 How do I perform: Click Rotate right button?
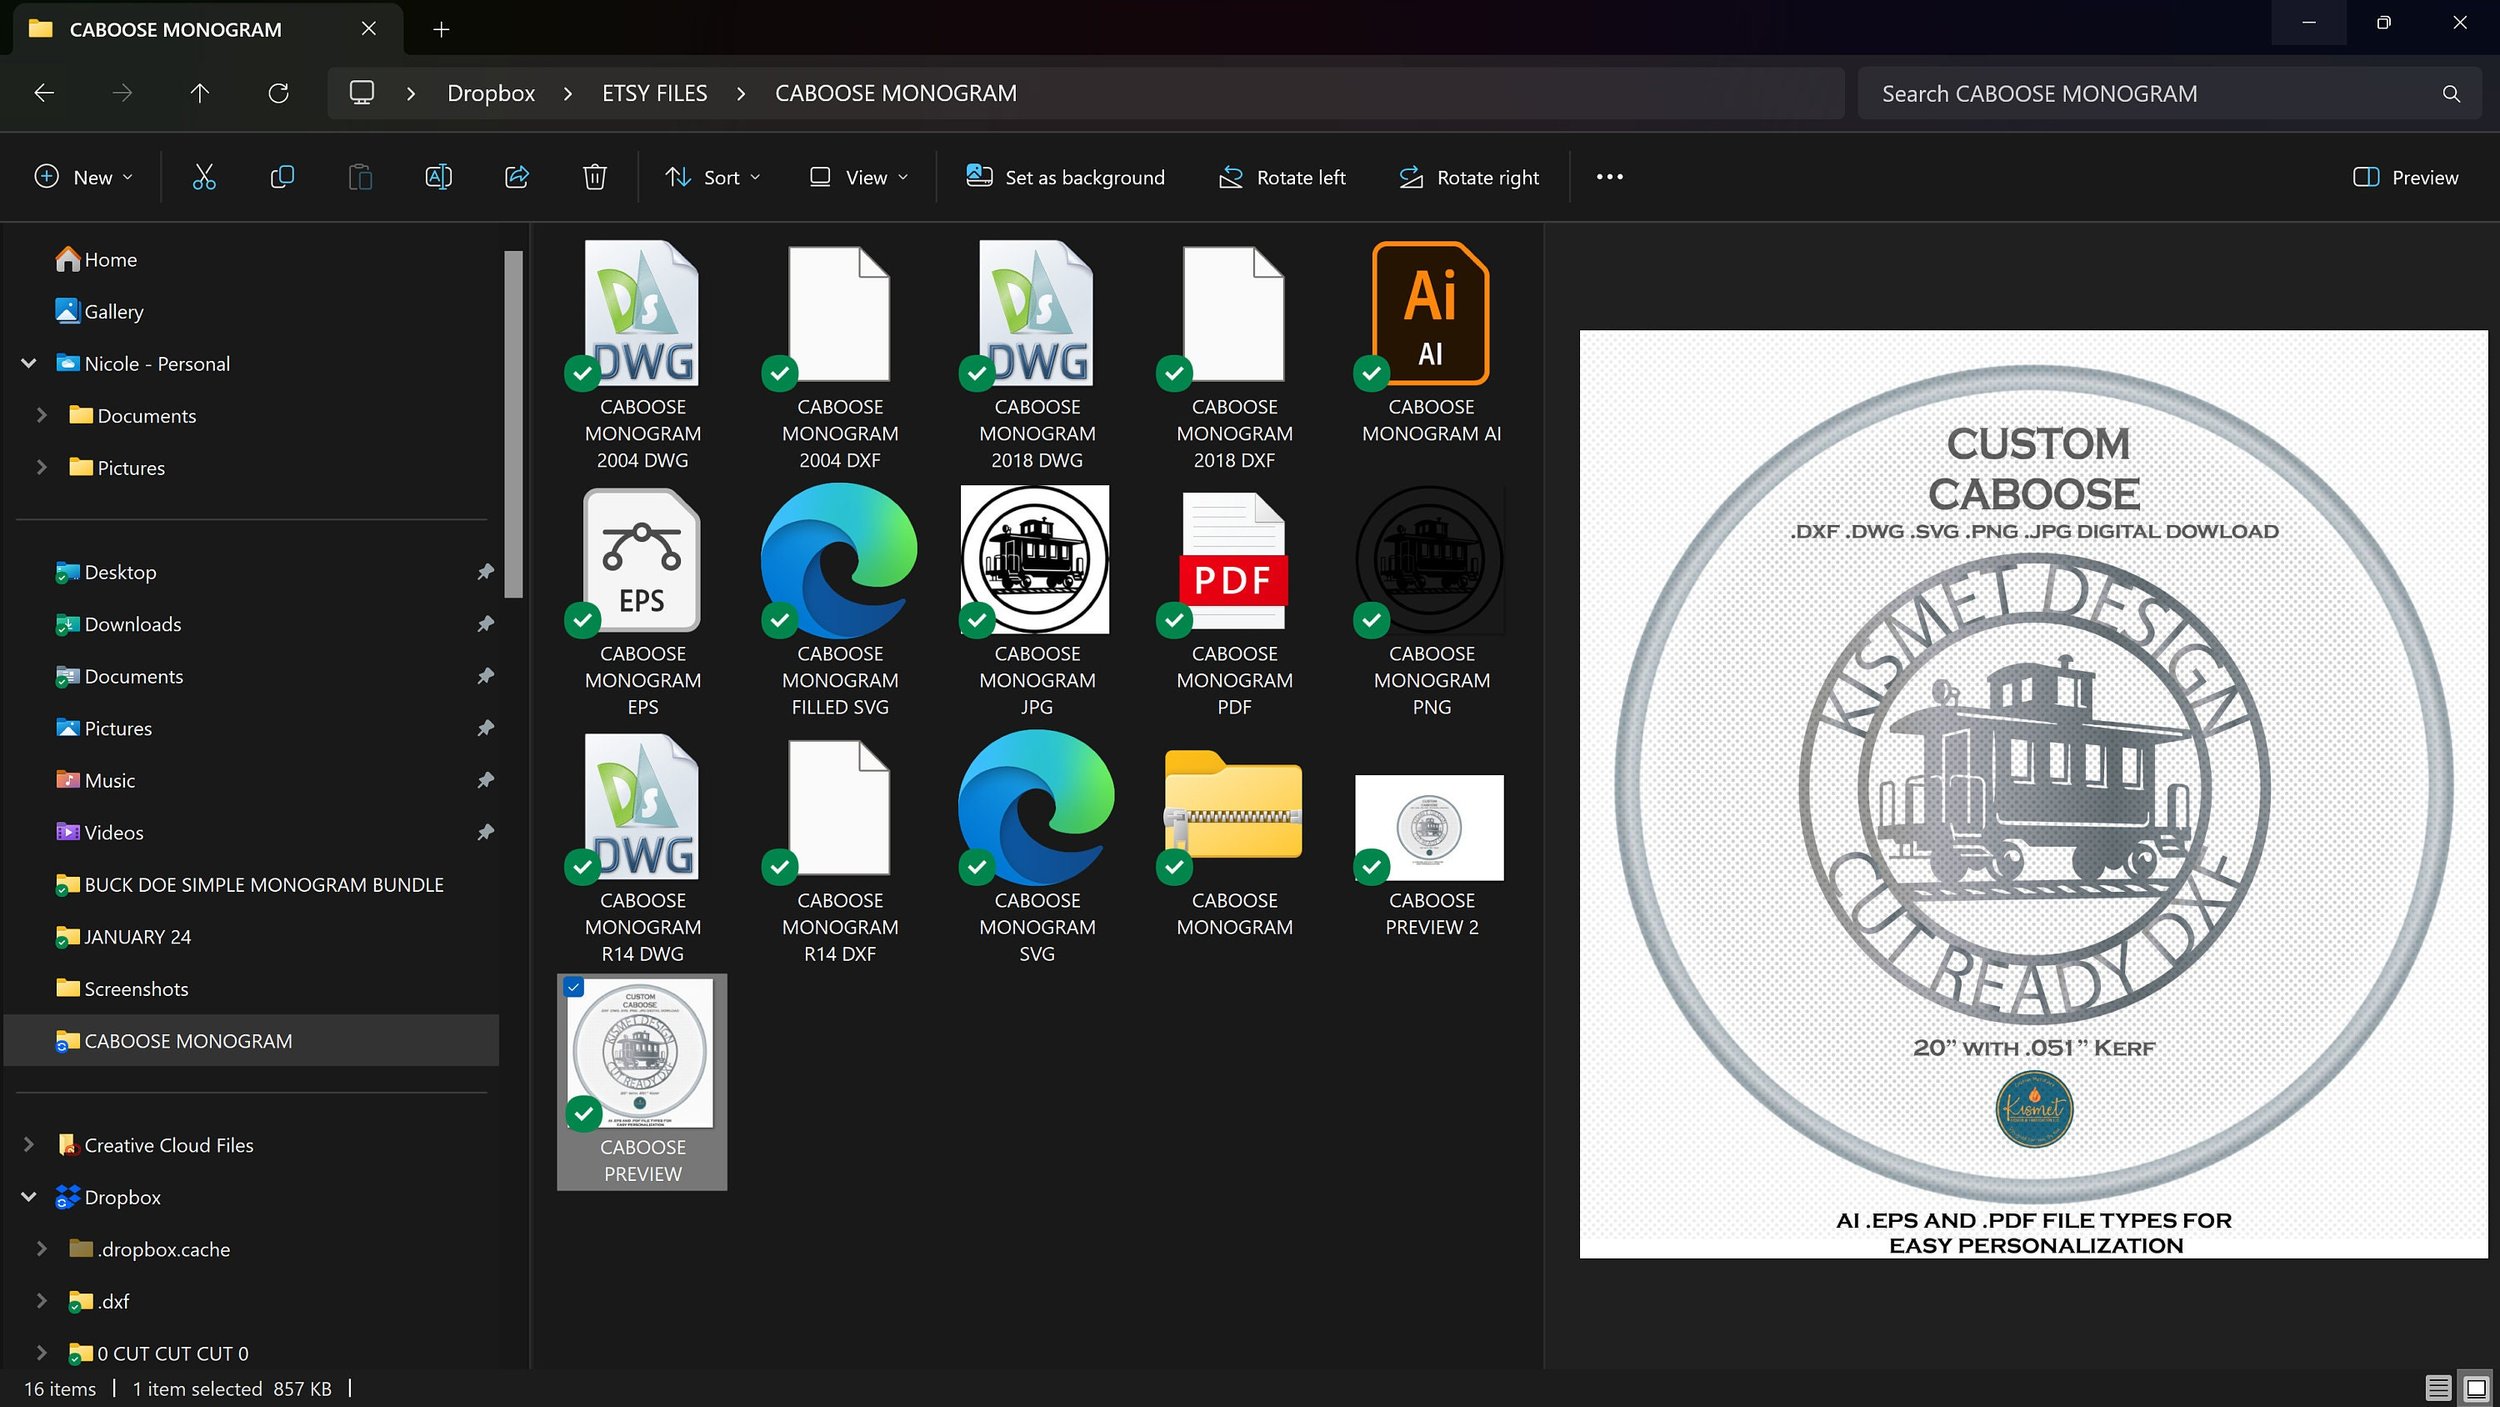pos(1469,177)
